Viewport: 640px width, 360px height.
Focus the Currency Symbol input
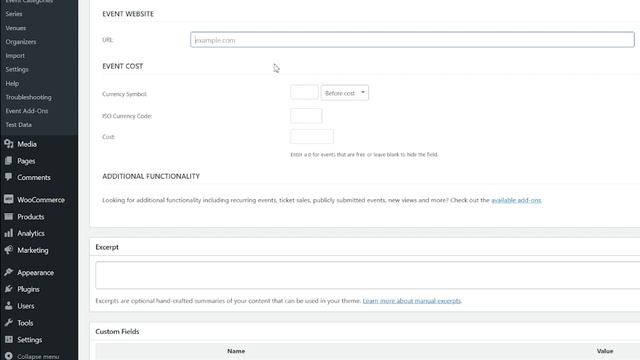(x=304, y=92)
